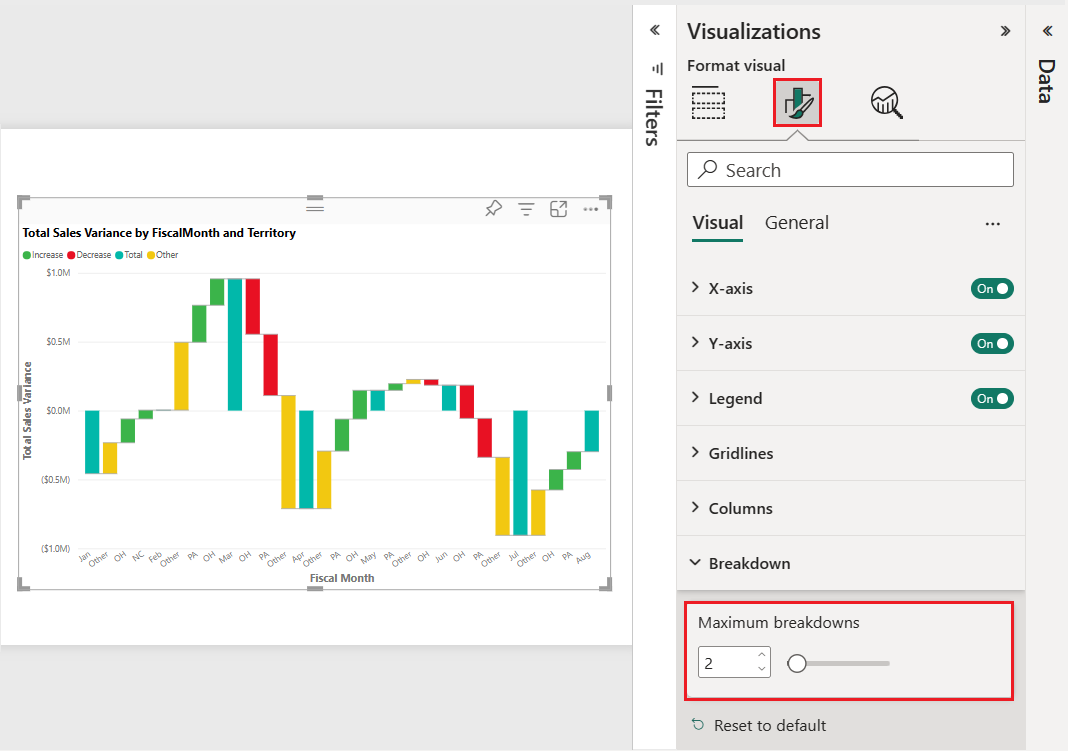Click the Data pane label
1068x751 pixels.
click(1047, 81)
